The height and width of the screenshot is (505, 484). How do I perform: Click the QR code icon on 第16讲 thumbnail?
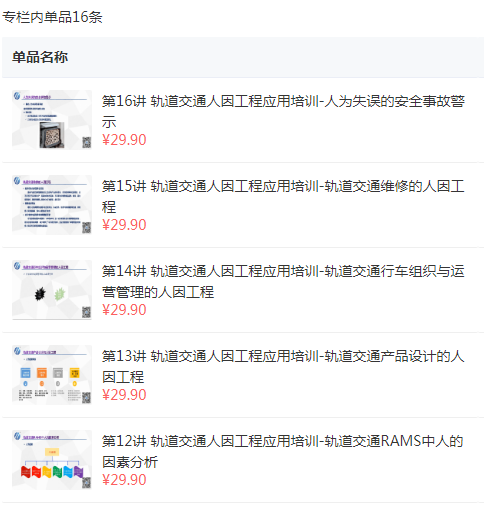(x=87, y=142)
